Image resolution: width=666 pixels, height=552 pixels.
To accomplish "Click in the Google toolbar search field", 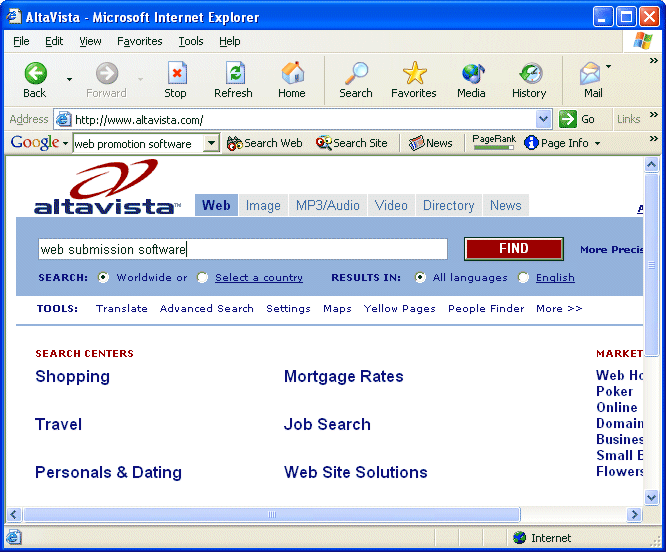I will click(138, 144).
